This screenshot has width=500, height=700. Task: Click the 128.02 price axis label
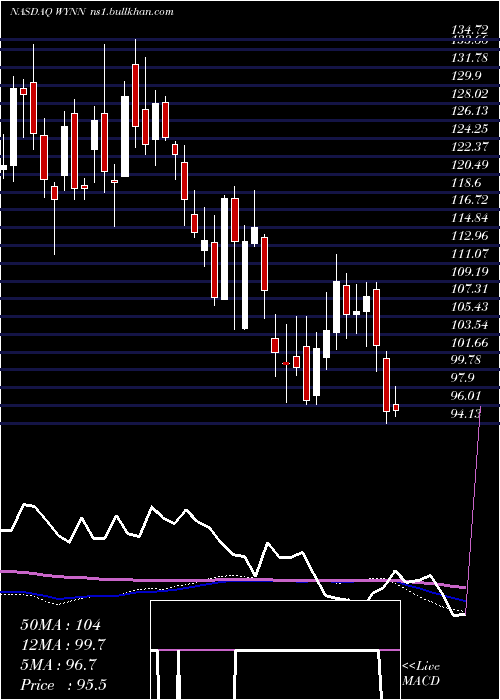pyautogui.click(x=470, y=94)
